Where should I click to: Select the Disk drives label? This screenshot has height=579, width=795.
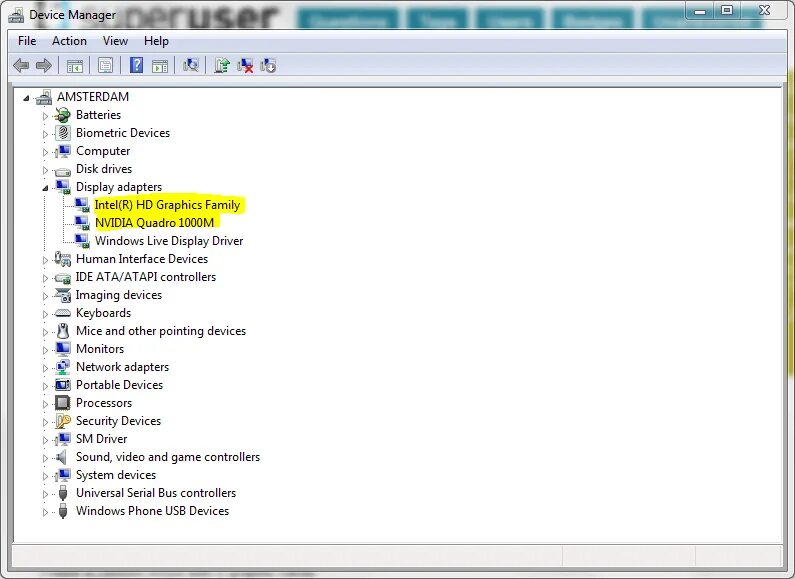tap(104, 169)
